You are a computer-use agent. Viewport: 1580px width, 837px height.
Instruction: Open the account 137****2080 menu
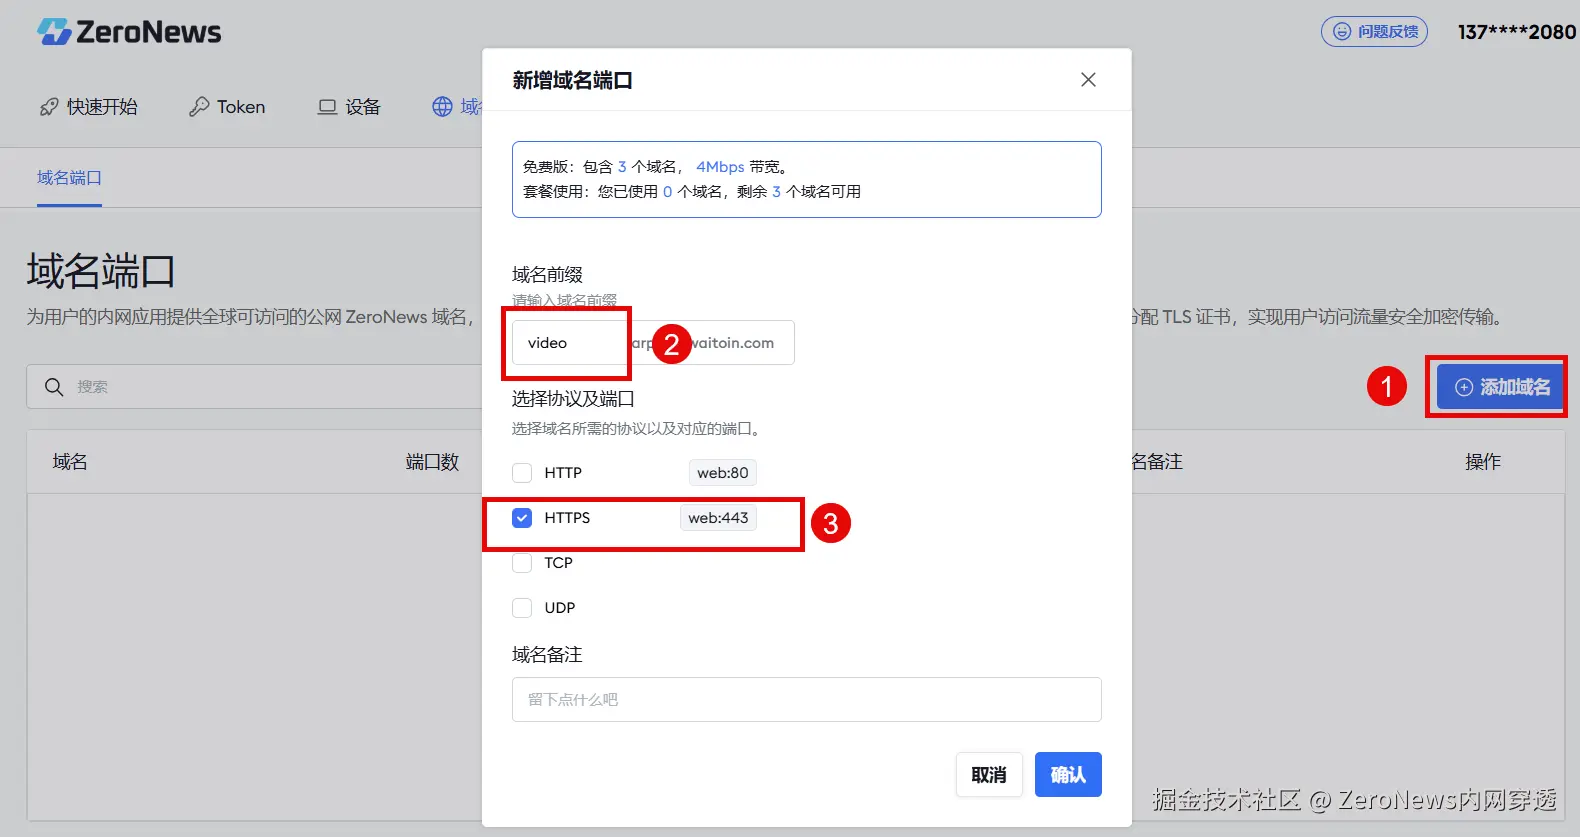tap(1516, 32)
